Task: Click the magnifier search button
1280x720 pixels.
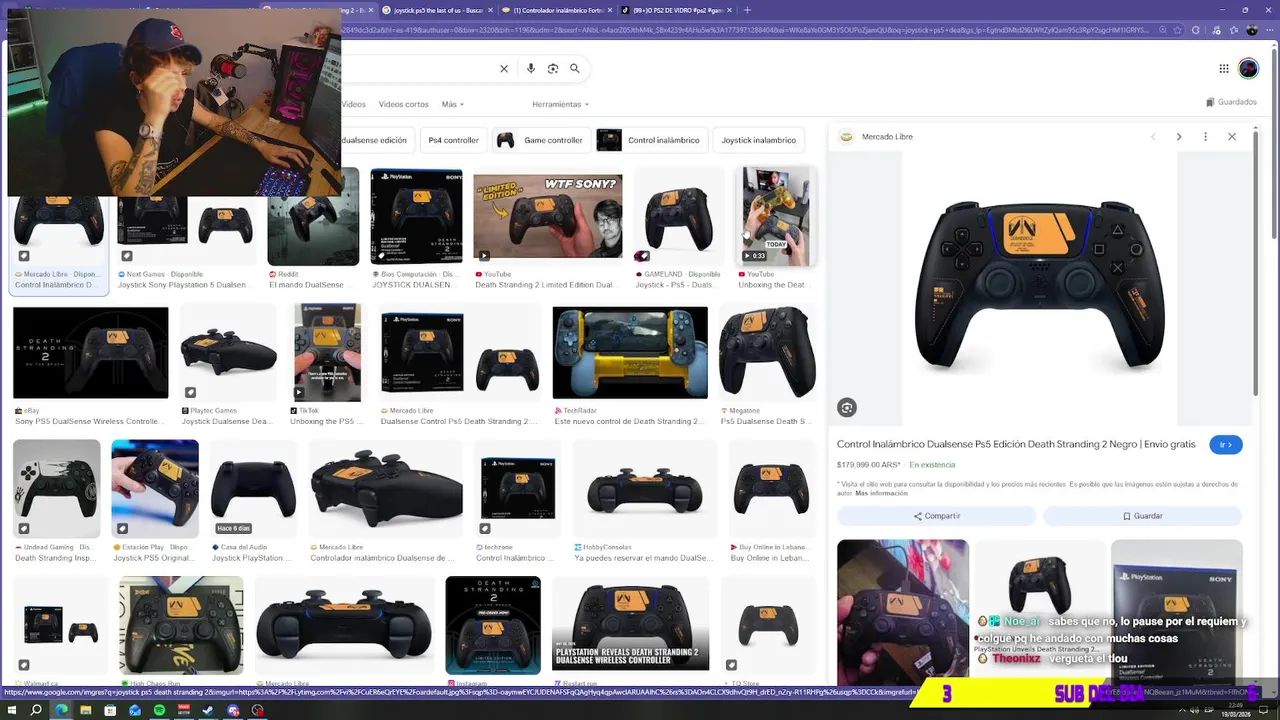Action: point(575,69)
